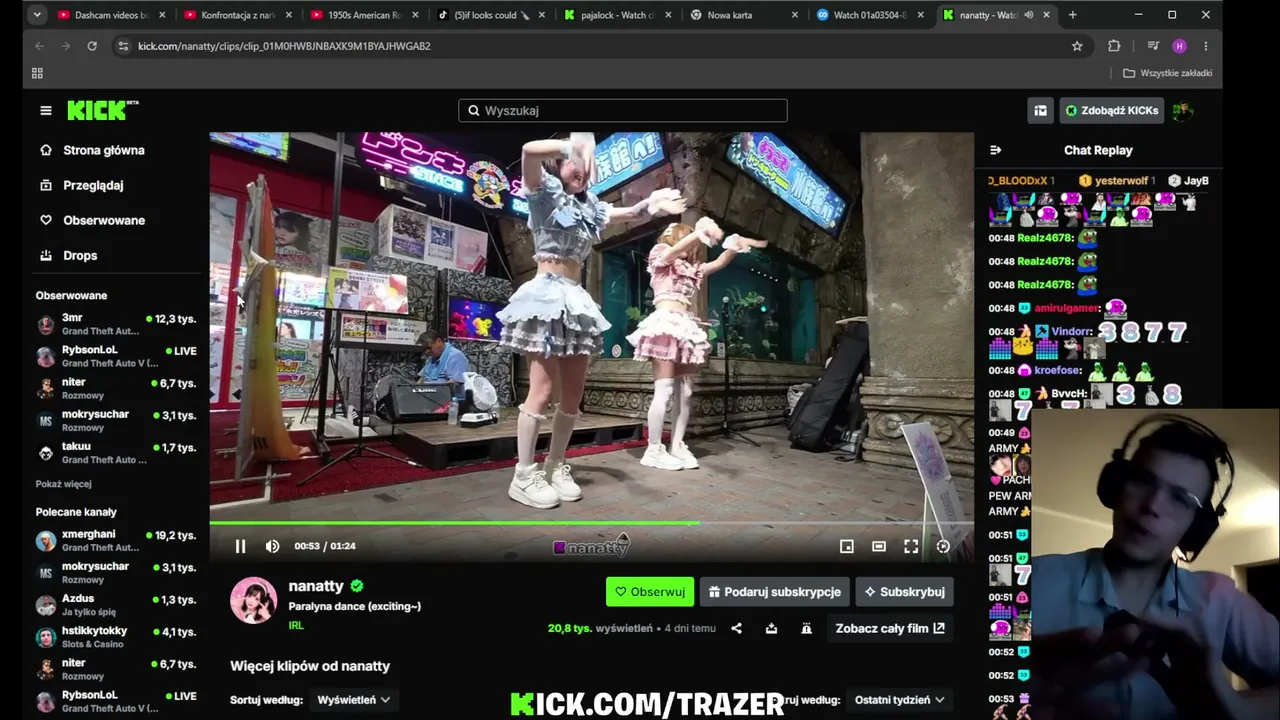Expand the Wyświetleń sort dropdown
The height and width of the screenshot is (720, 1280).
click(353, 700)
